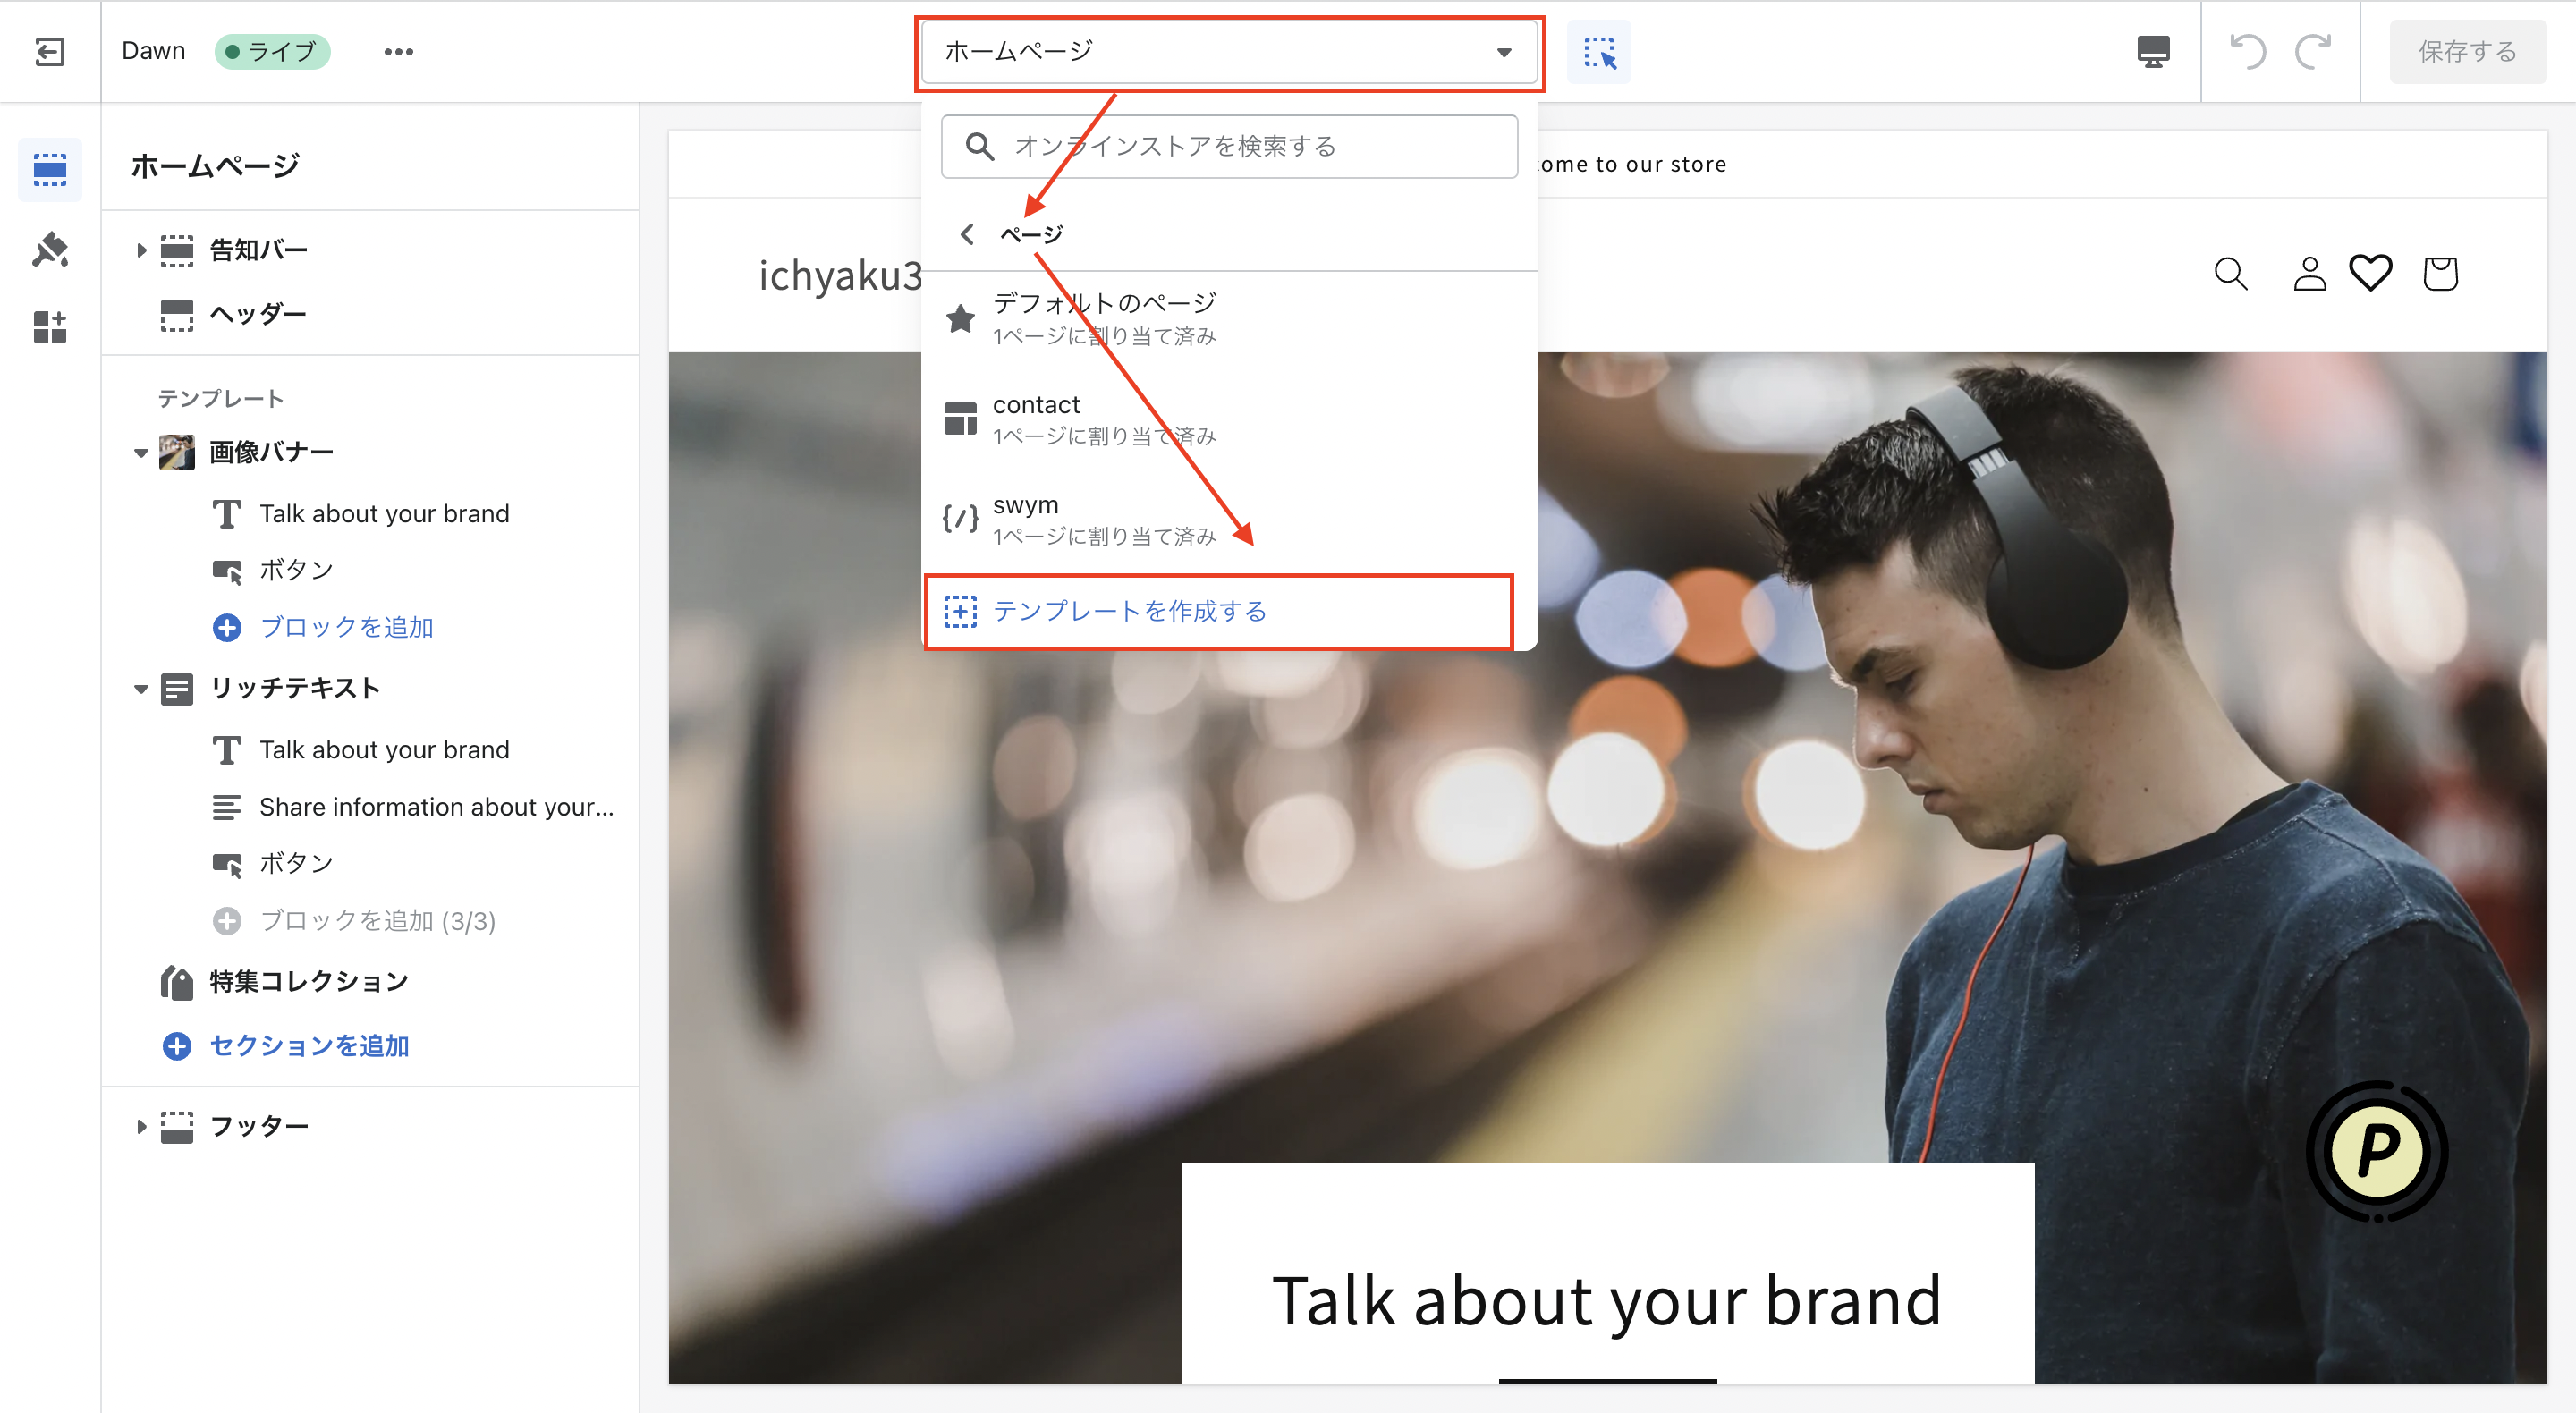Undo the last change
This screenshot has width=2576, height=1413.
(x=2248, y=51)
